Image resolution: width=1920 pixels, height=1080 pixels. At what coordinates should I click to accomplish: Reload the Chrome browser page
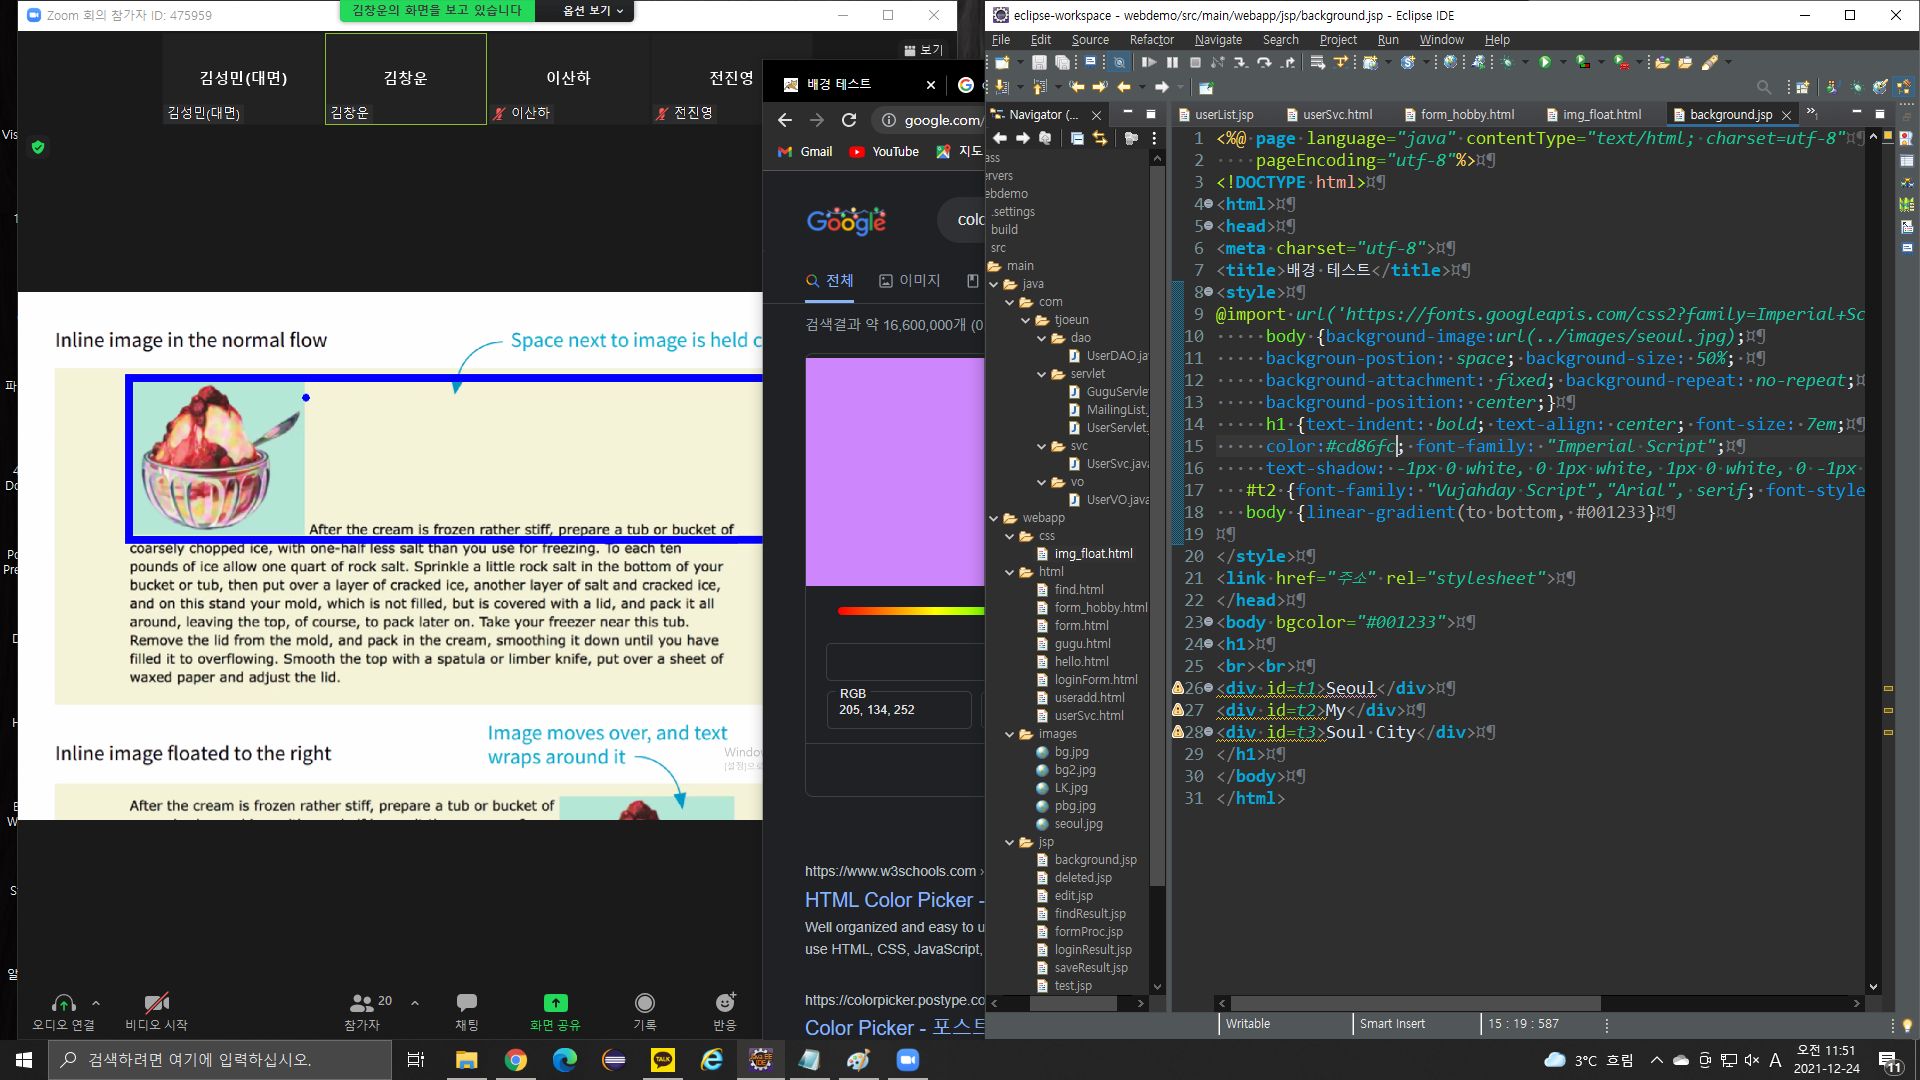(x=849, y=120)
